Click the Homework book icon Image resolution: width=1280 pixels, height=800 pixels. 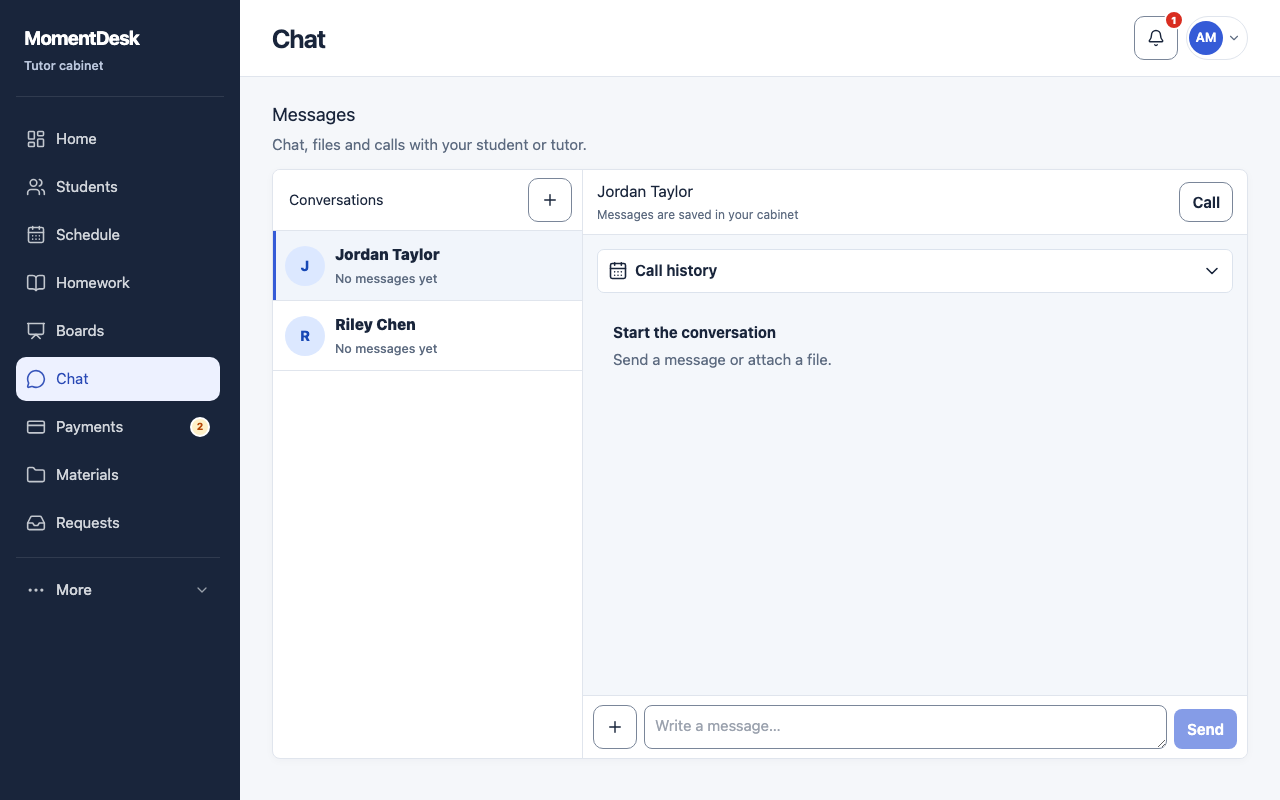click(36, 283)
